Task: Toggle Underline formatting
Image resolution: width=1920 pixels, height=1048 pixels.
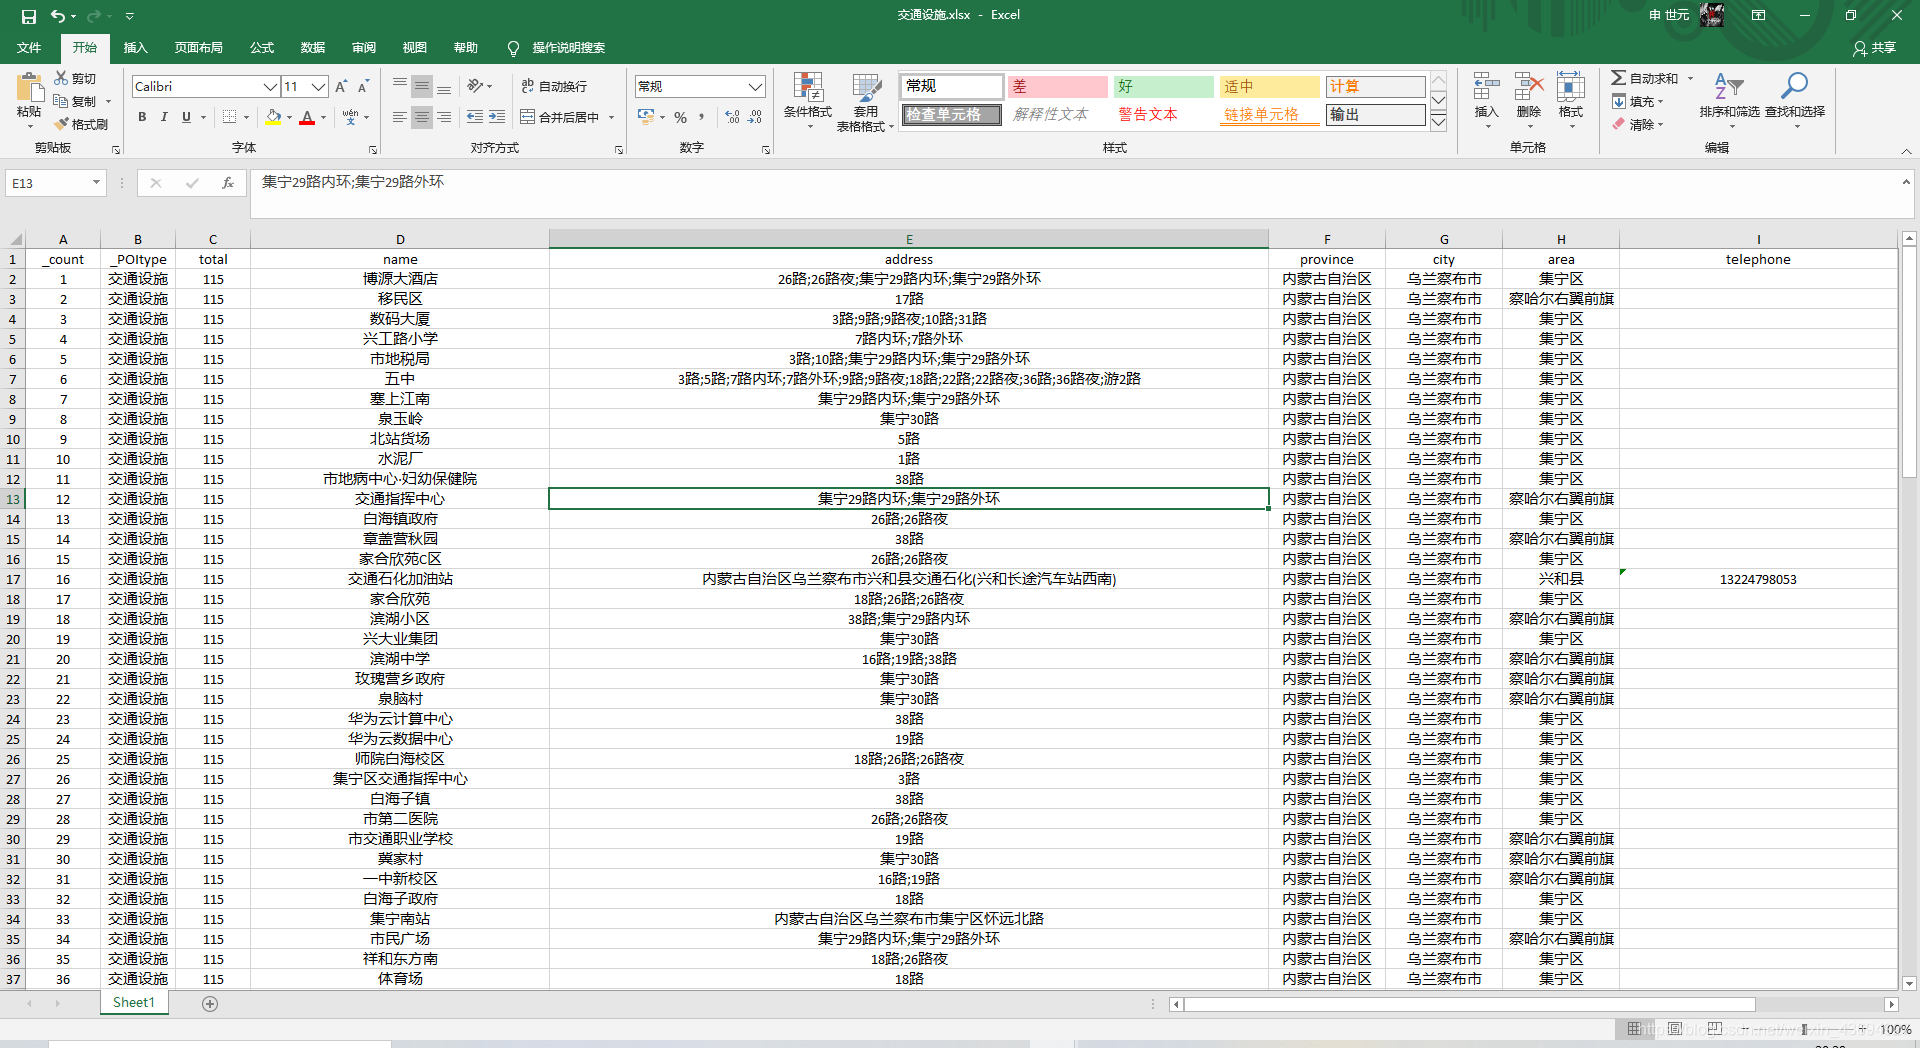Action: [x=186, y=117]
